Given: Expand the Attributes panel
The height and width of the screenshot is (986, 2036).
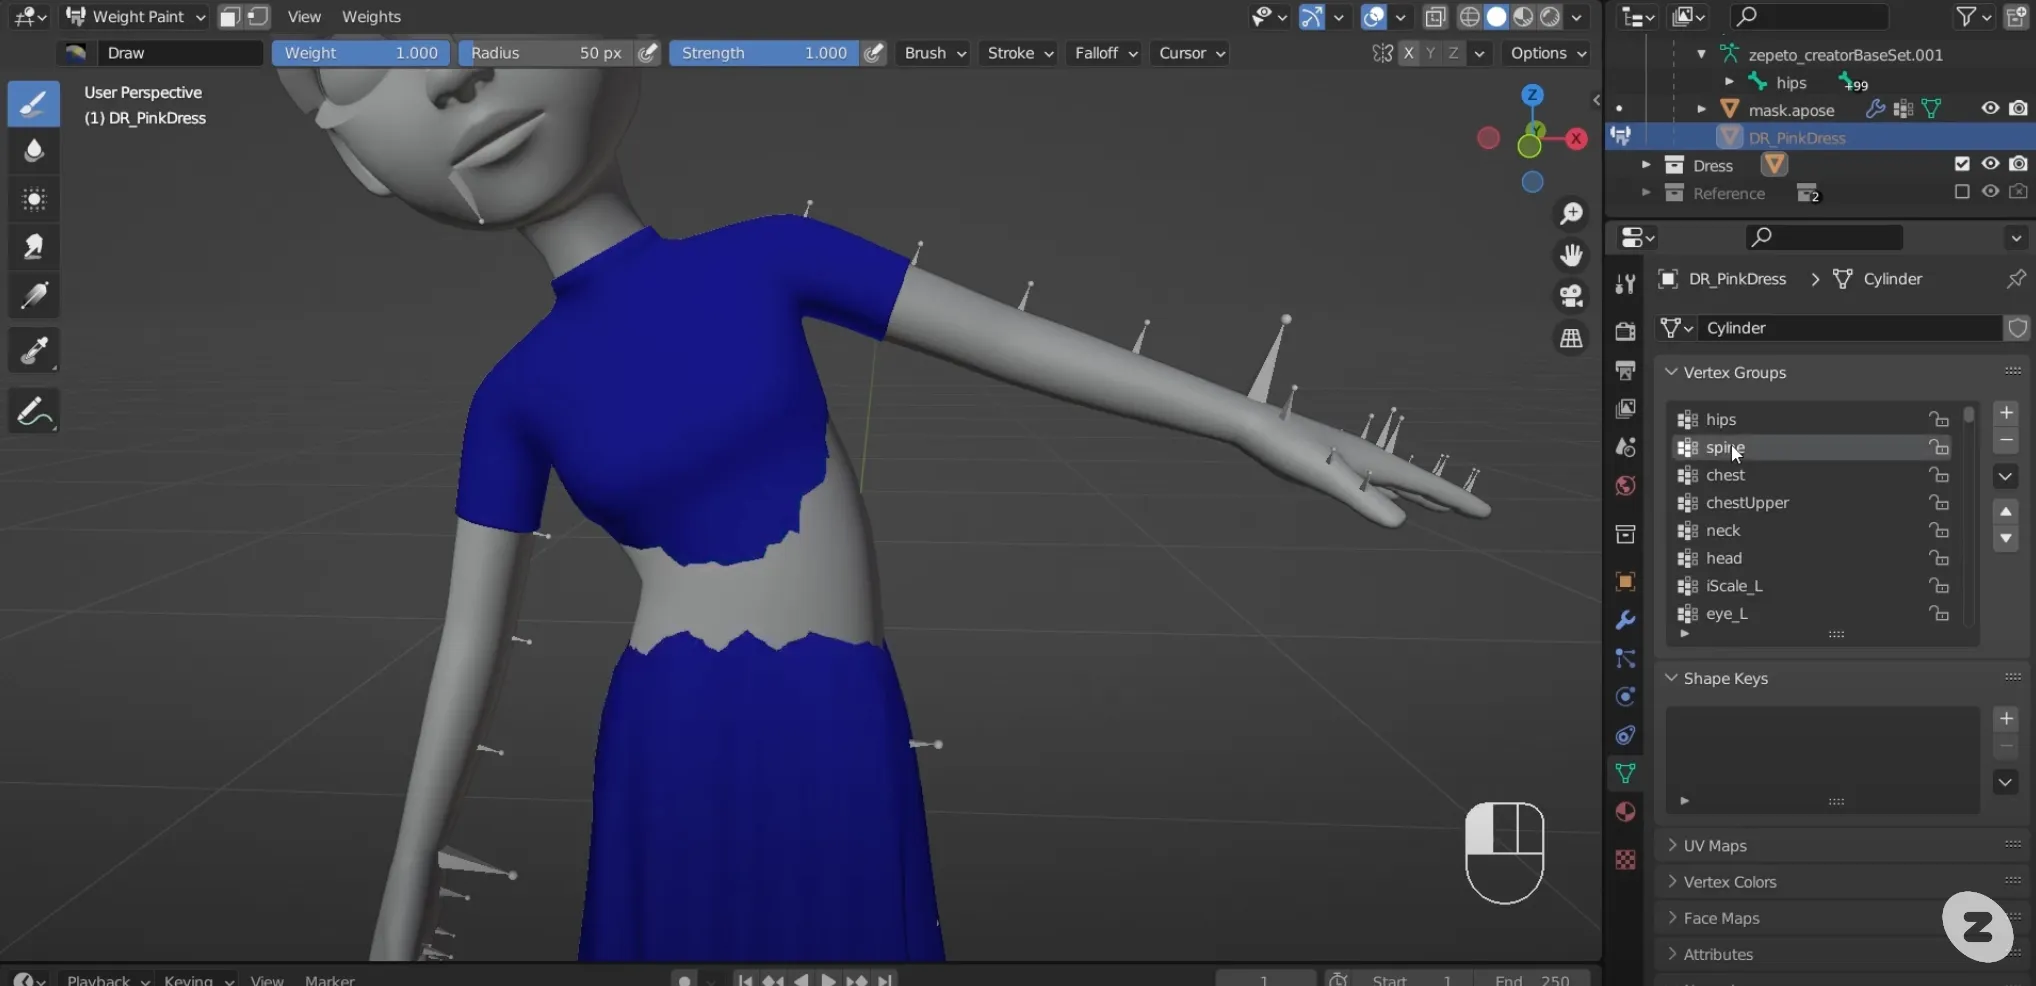Looking at the screenshot, I should point(1717,954).
